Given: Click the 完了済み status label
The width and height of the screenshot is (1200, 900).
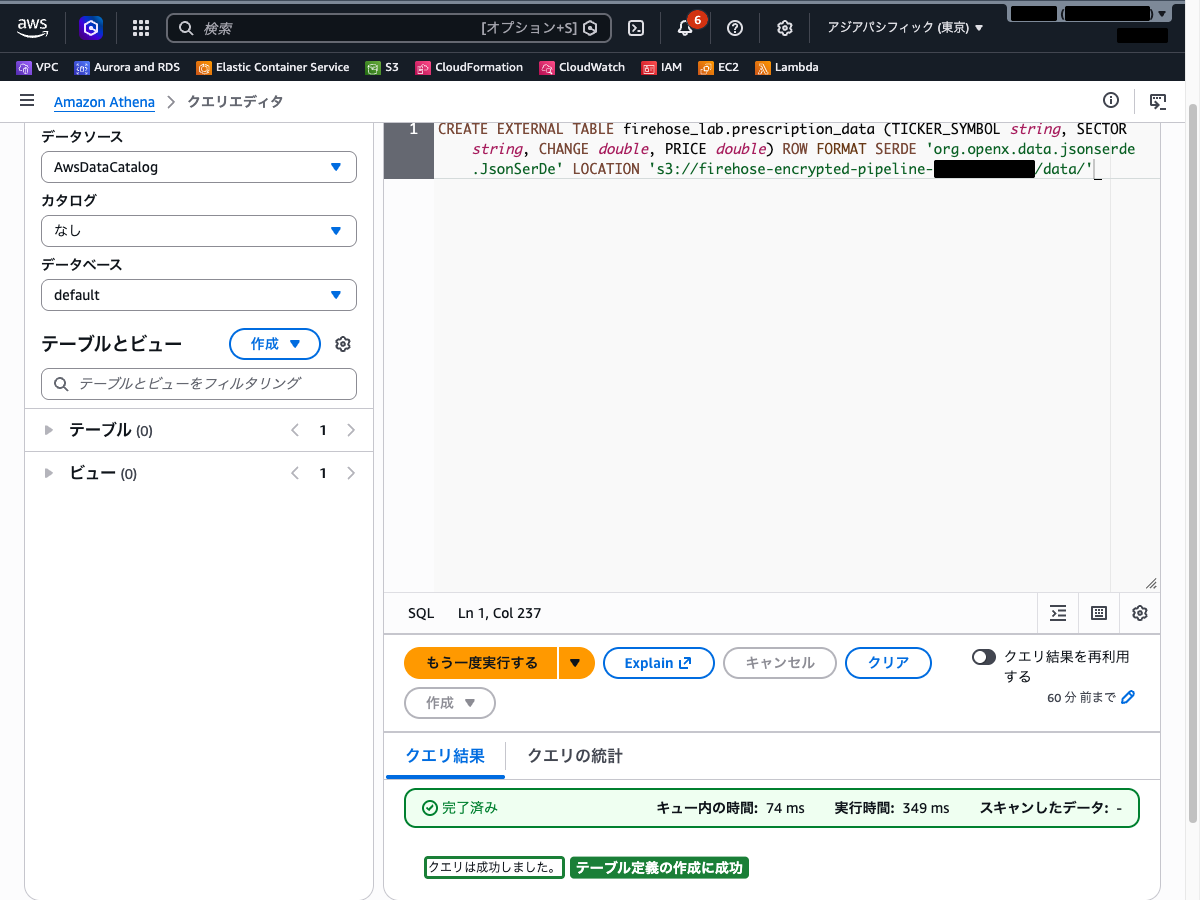Looking at the screenshot, I should coord(460,808).
